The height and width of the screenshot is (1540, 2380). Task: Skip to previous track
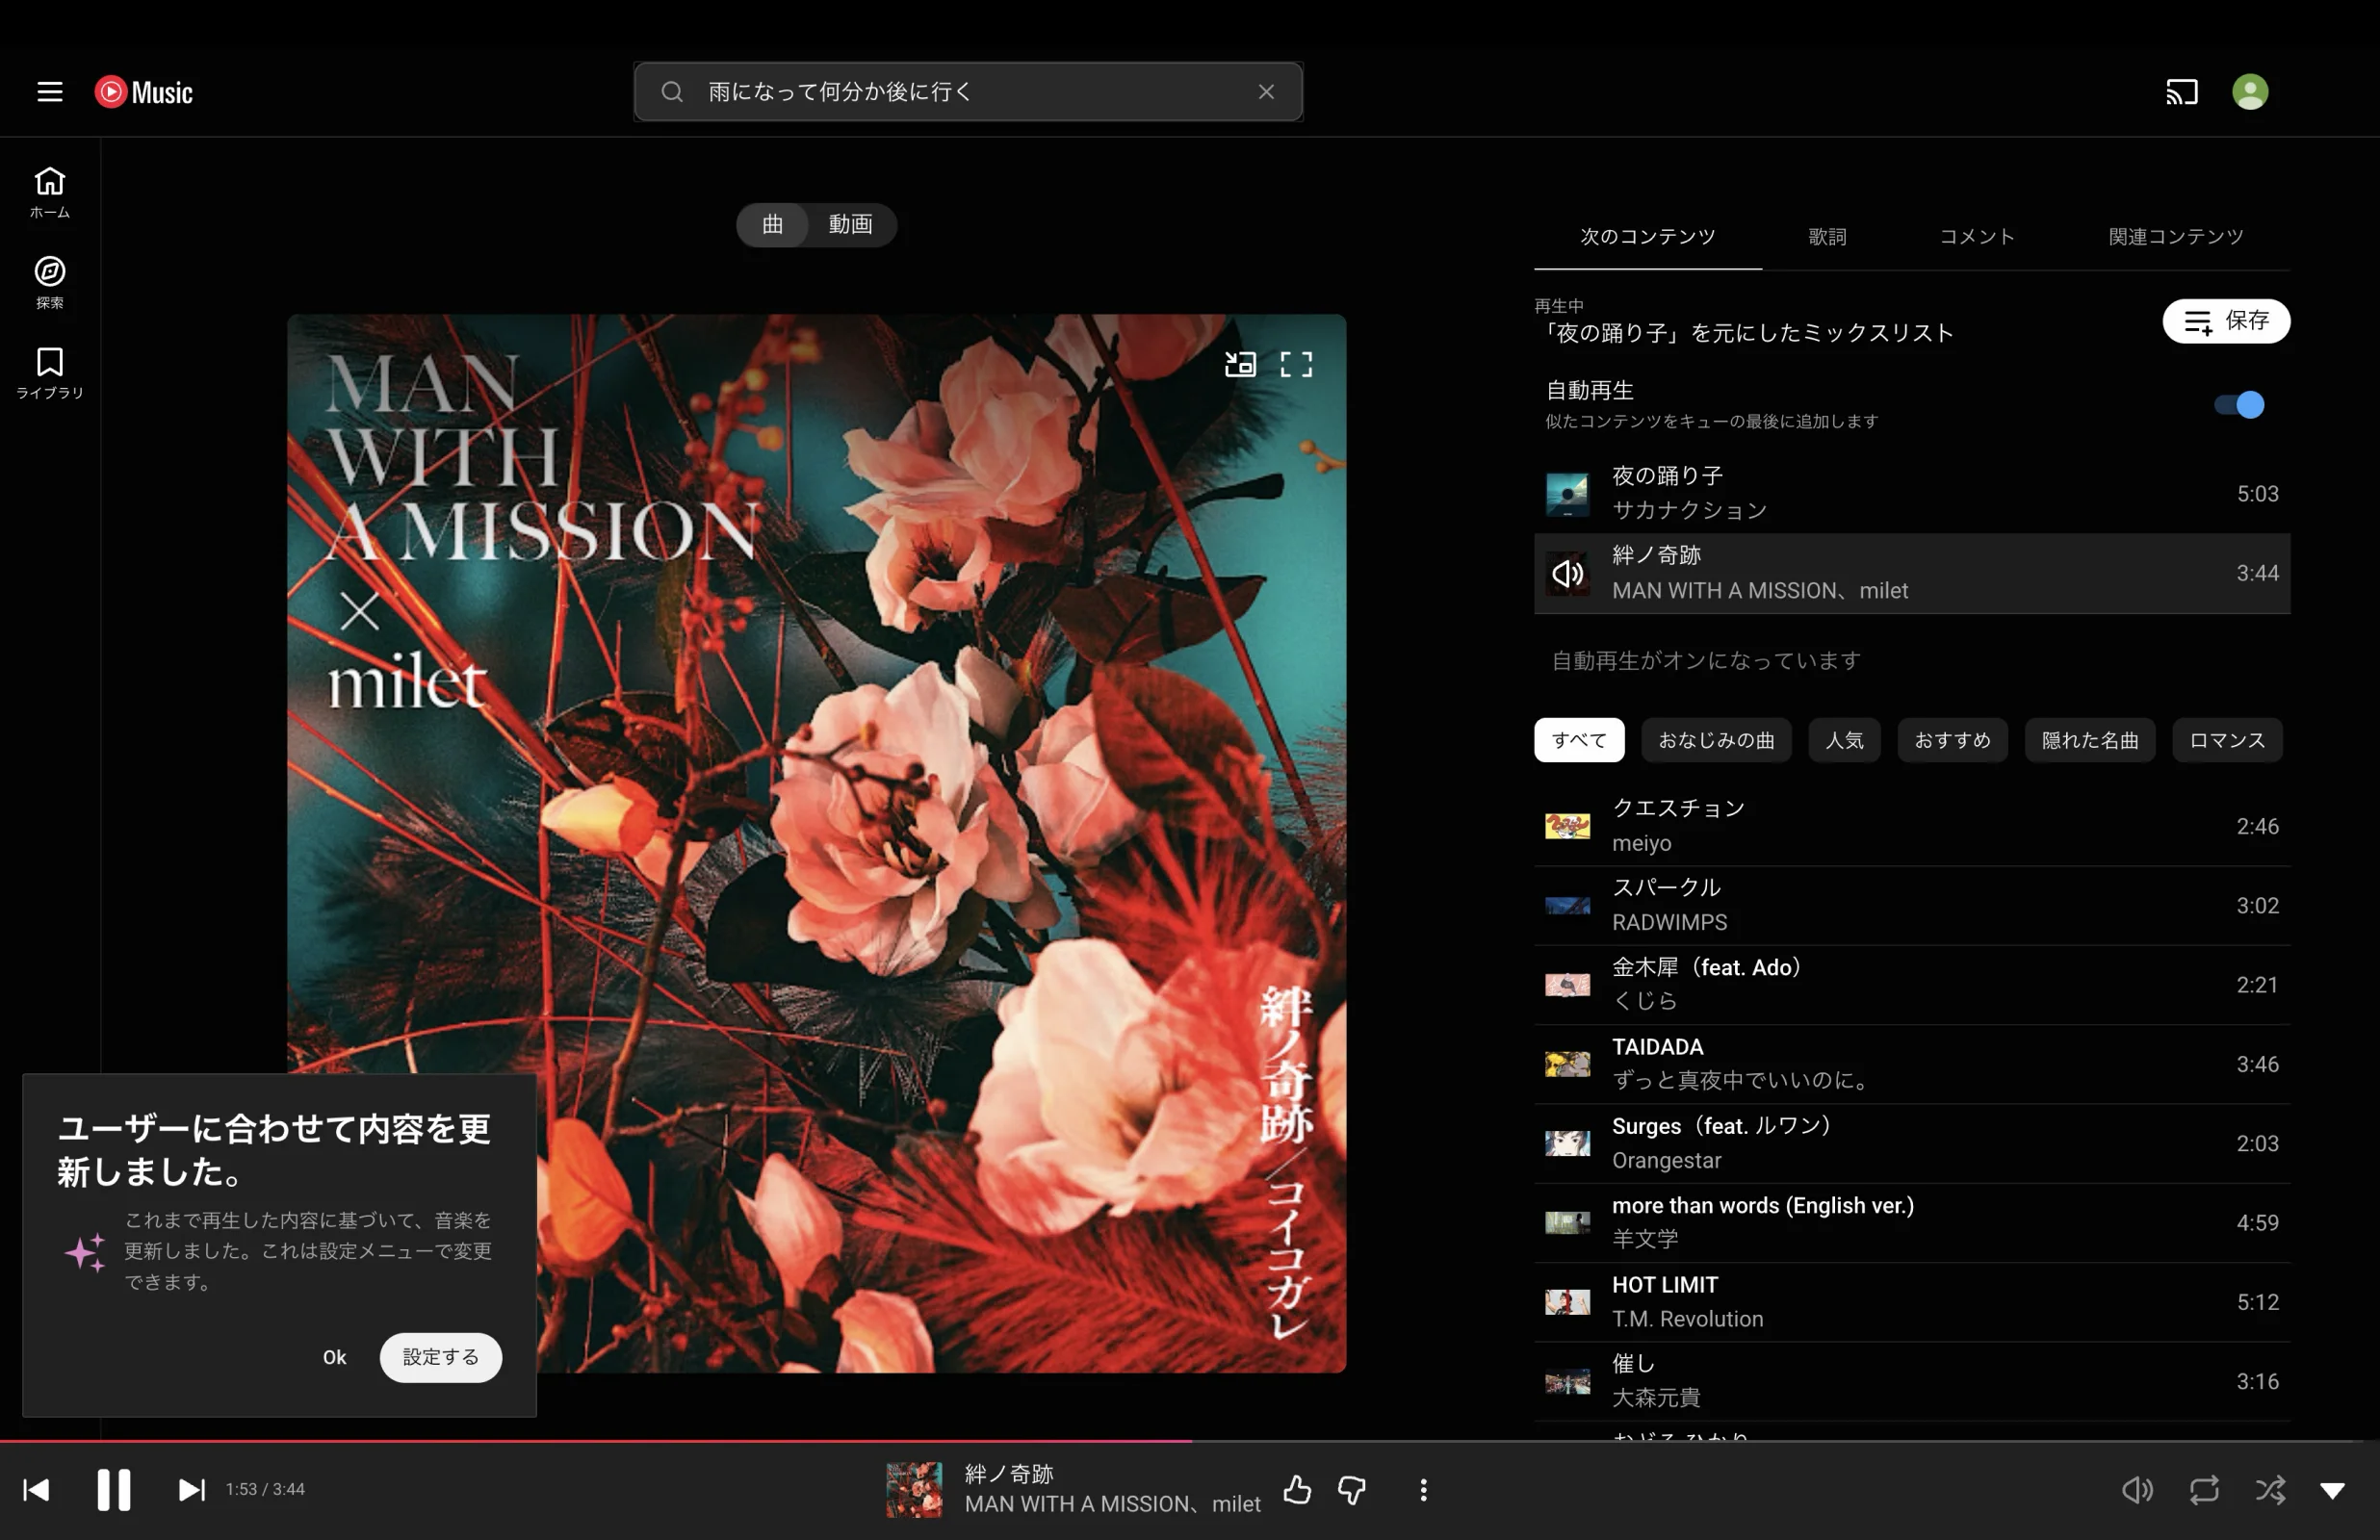(36, 1490)
